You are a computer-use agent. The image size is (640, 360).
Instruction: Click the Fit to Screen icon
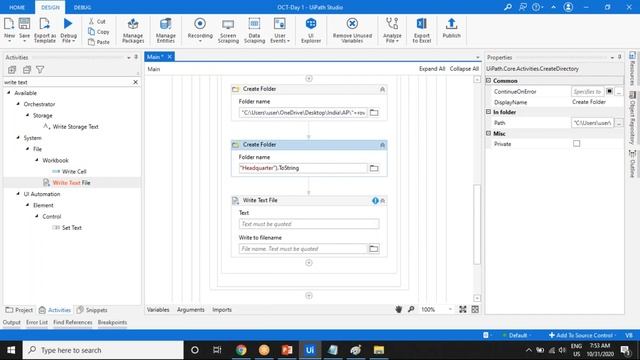(462, 310)
